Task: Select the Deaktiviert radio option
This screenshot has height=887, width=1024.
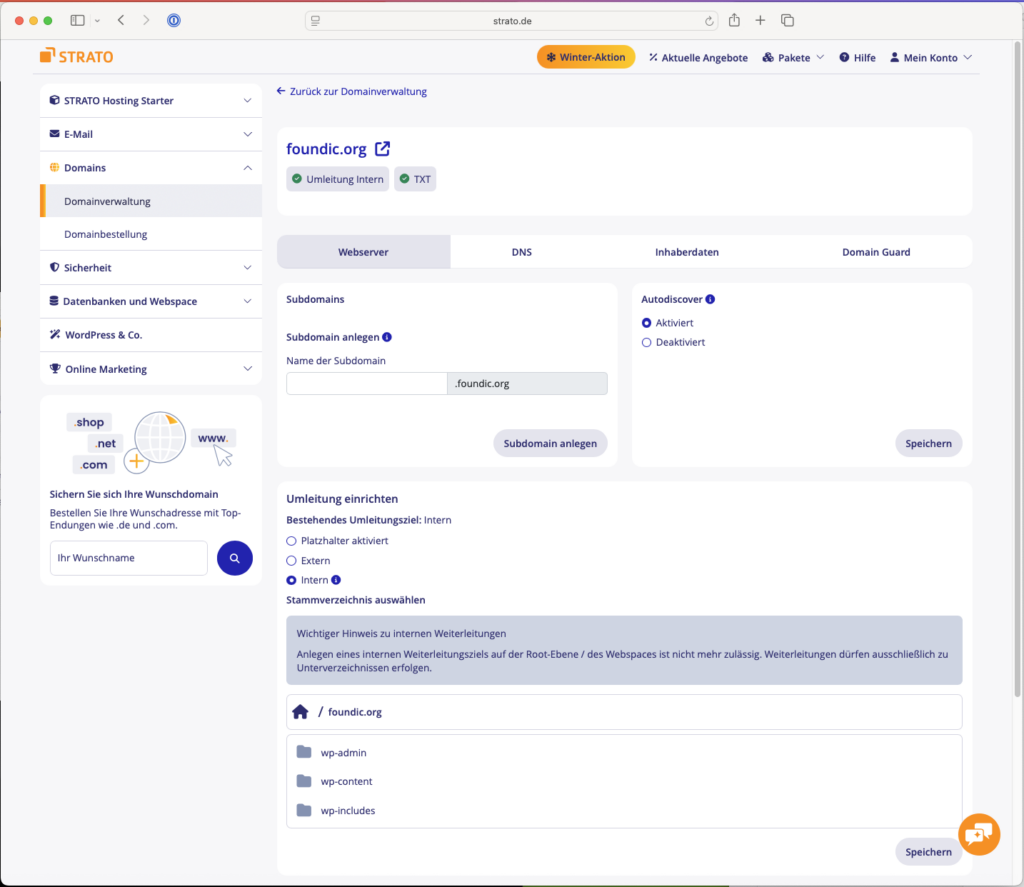Action: click(647, 342)
